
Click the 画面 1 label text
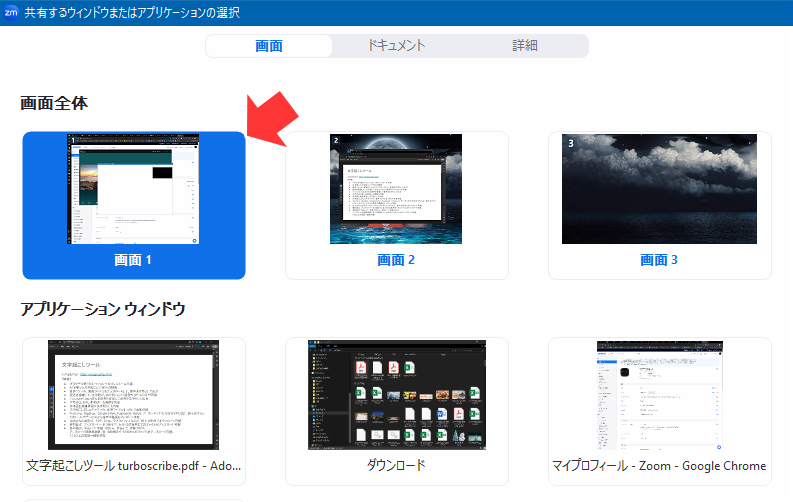point(134,260)
